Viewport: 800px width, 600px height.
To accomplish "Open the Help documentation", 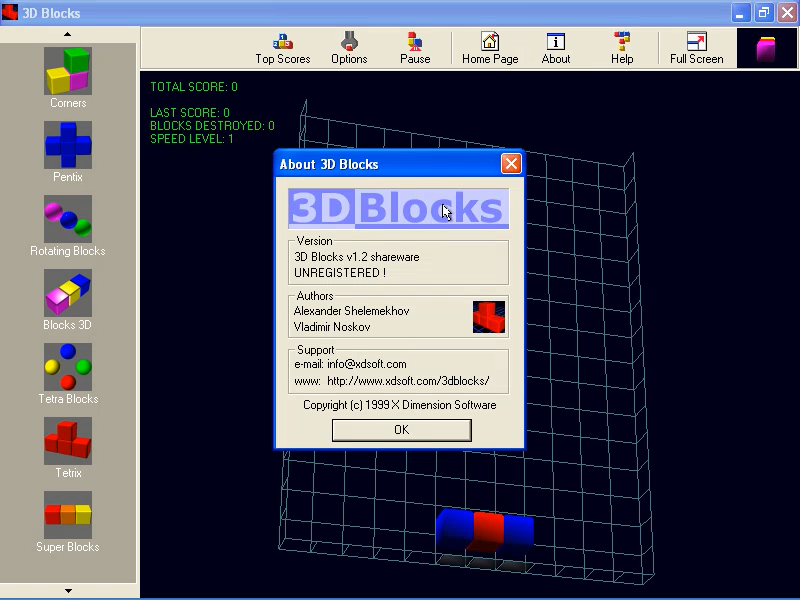I will pyautogui.click(x=622, y=47).
